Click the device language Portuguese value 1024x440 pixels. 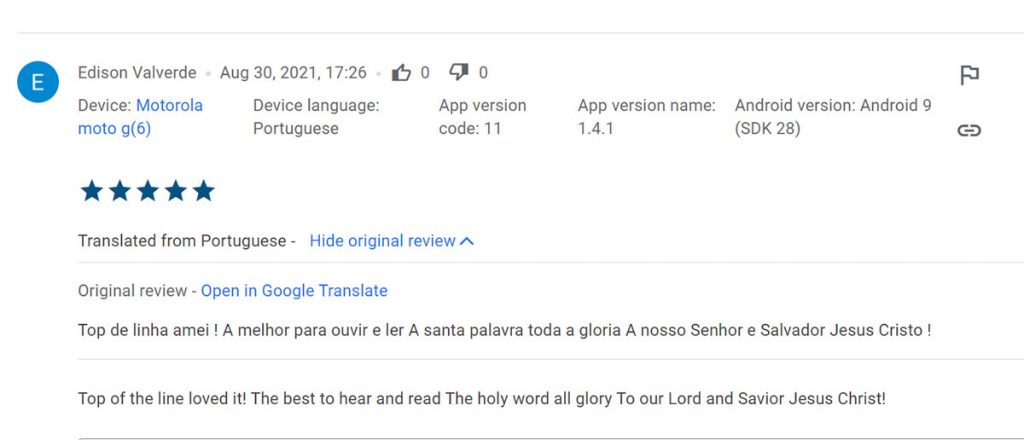click(x=296, y=128)
